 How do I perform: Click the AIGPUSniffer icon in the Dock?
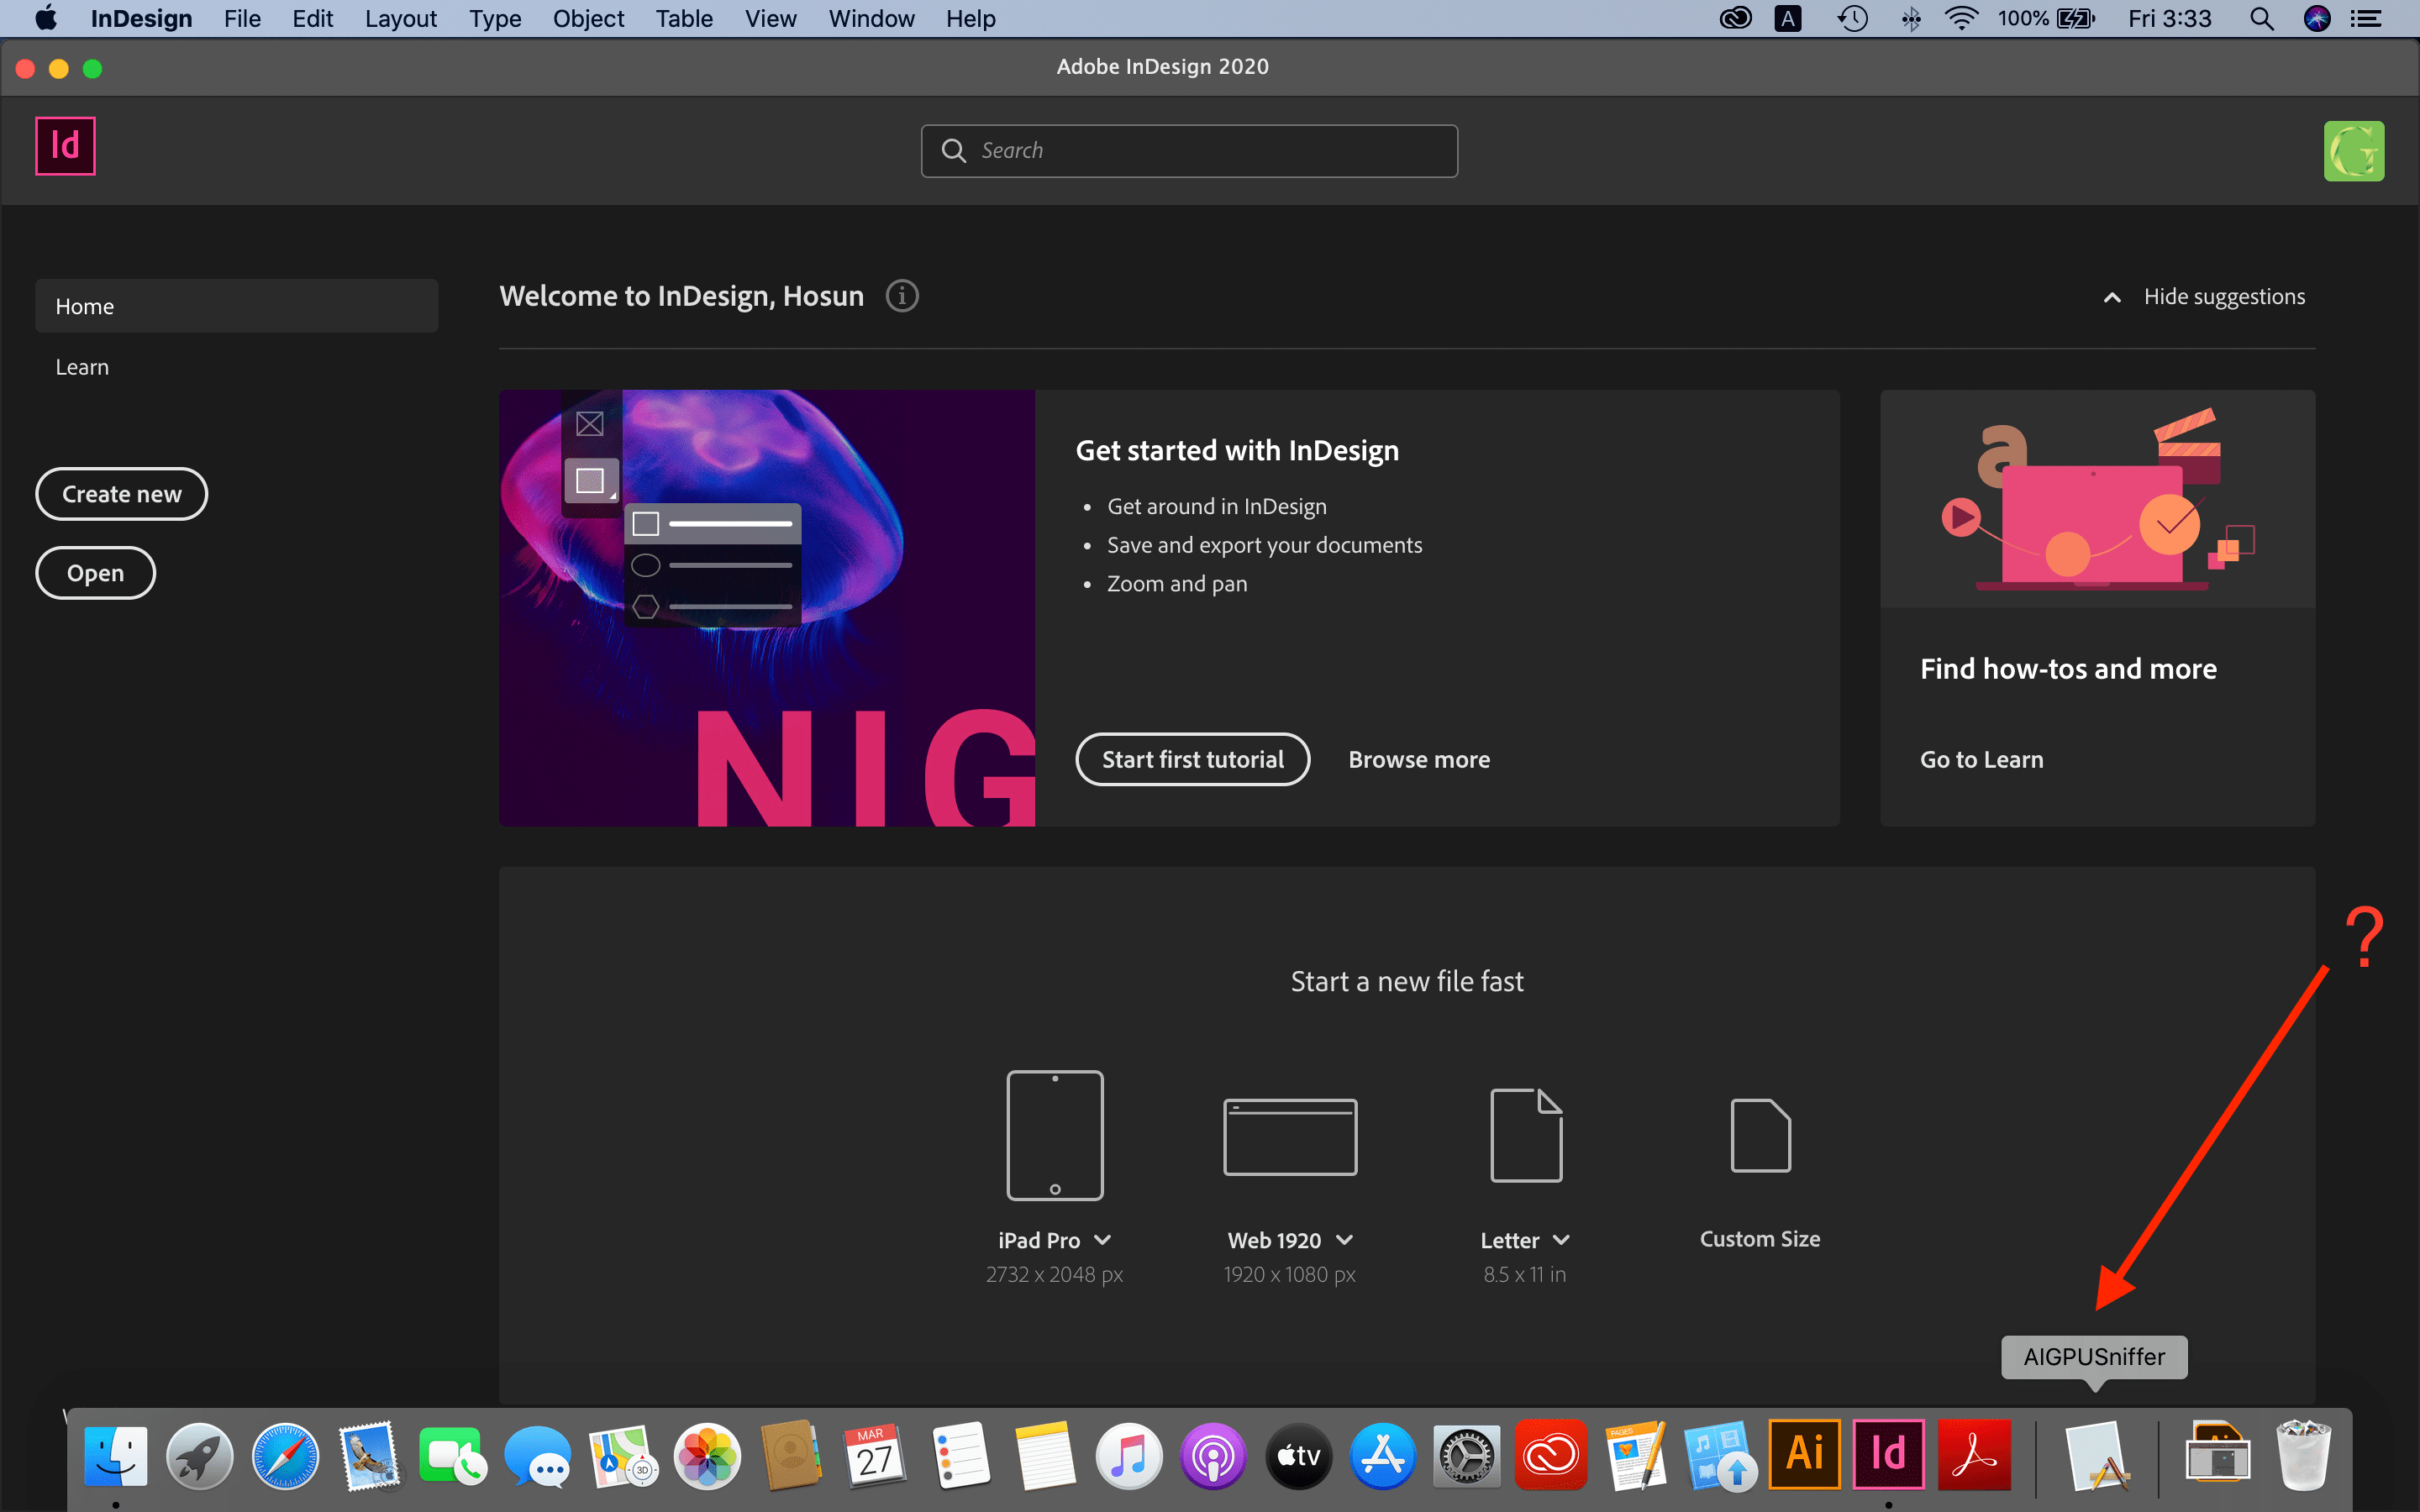(x=2096, y=1455)
